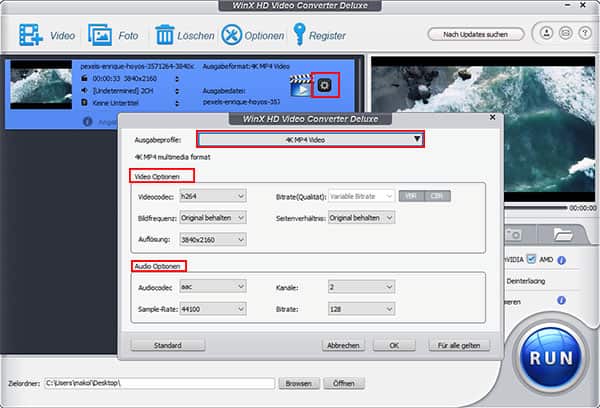Screen dimensions: 600x408
Task: Click the Register key icon
Action: tap(299, 34)
